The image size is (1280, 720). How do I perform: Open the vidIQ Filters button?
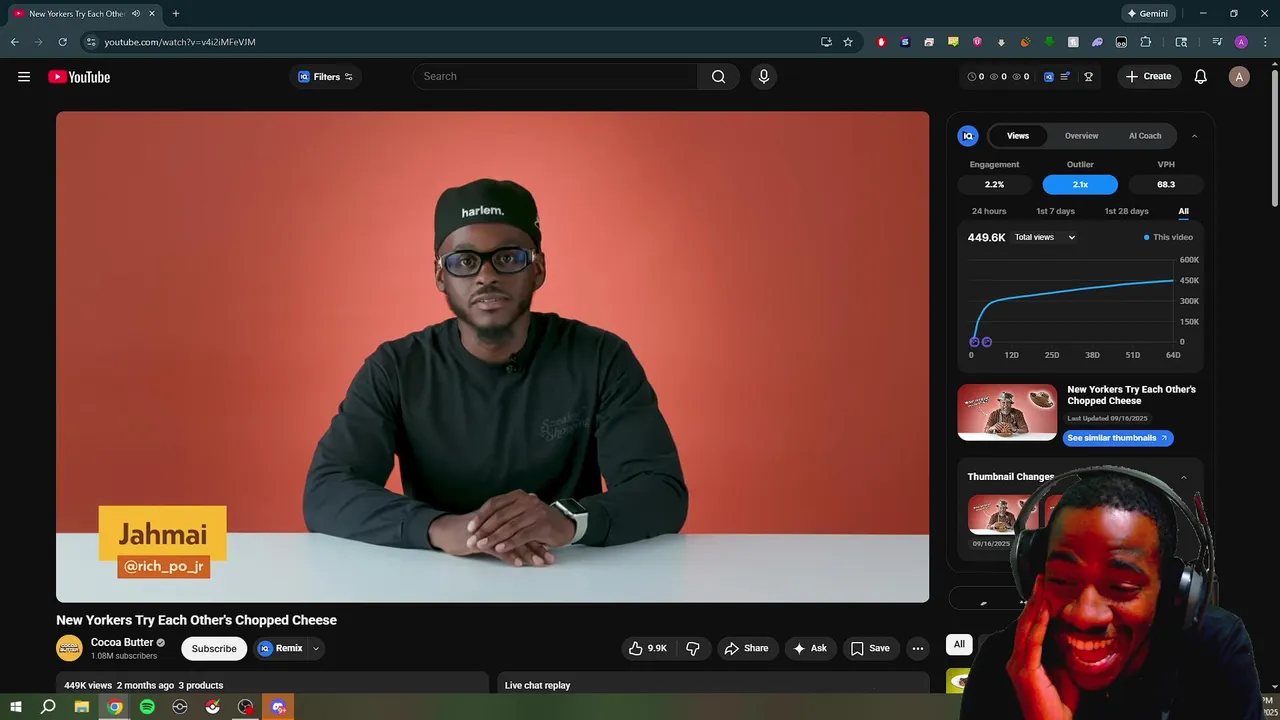click(x=325, y=77)
